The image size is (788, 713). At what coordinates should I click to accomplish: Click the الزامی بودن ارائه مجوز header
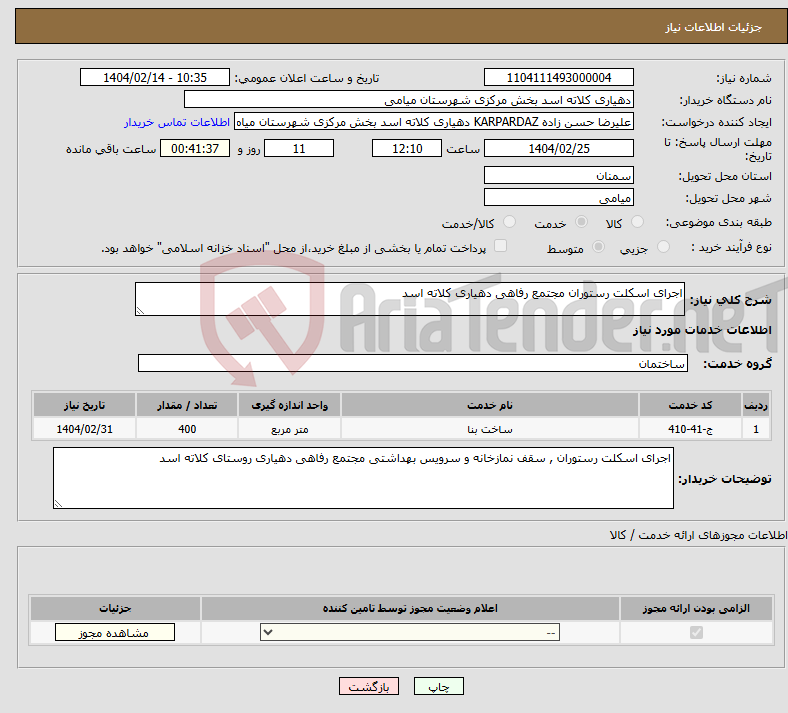pos(696,608)
